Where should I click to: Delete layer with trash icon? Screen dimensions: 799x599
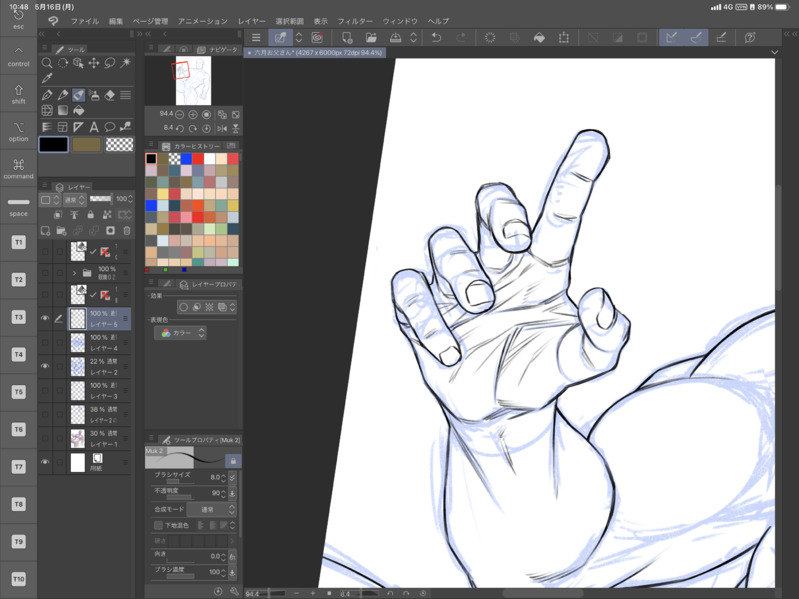(126, 231)
